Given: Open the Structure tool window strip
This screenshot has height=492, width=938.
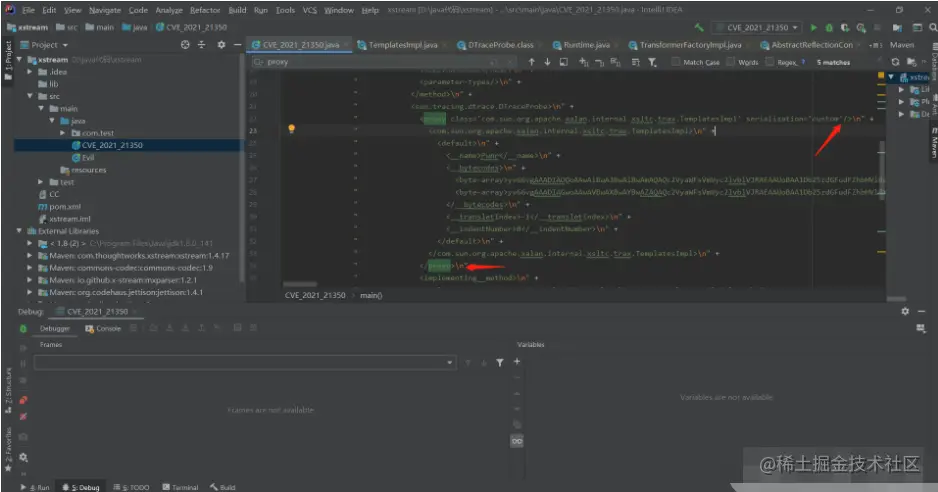Looking at the screenshot, I should (x=8, y=390).
